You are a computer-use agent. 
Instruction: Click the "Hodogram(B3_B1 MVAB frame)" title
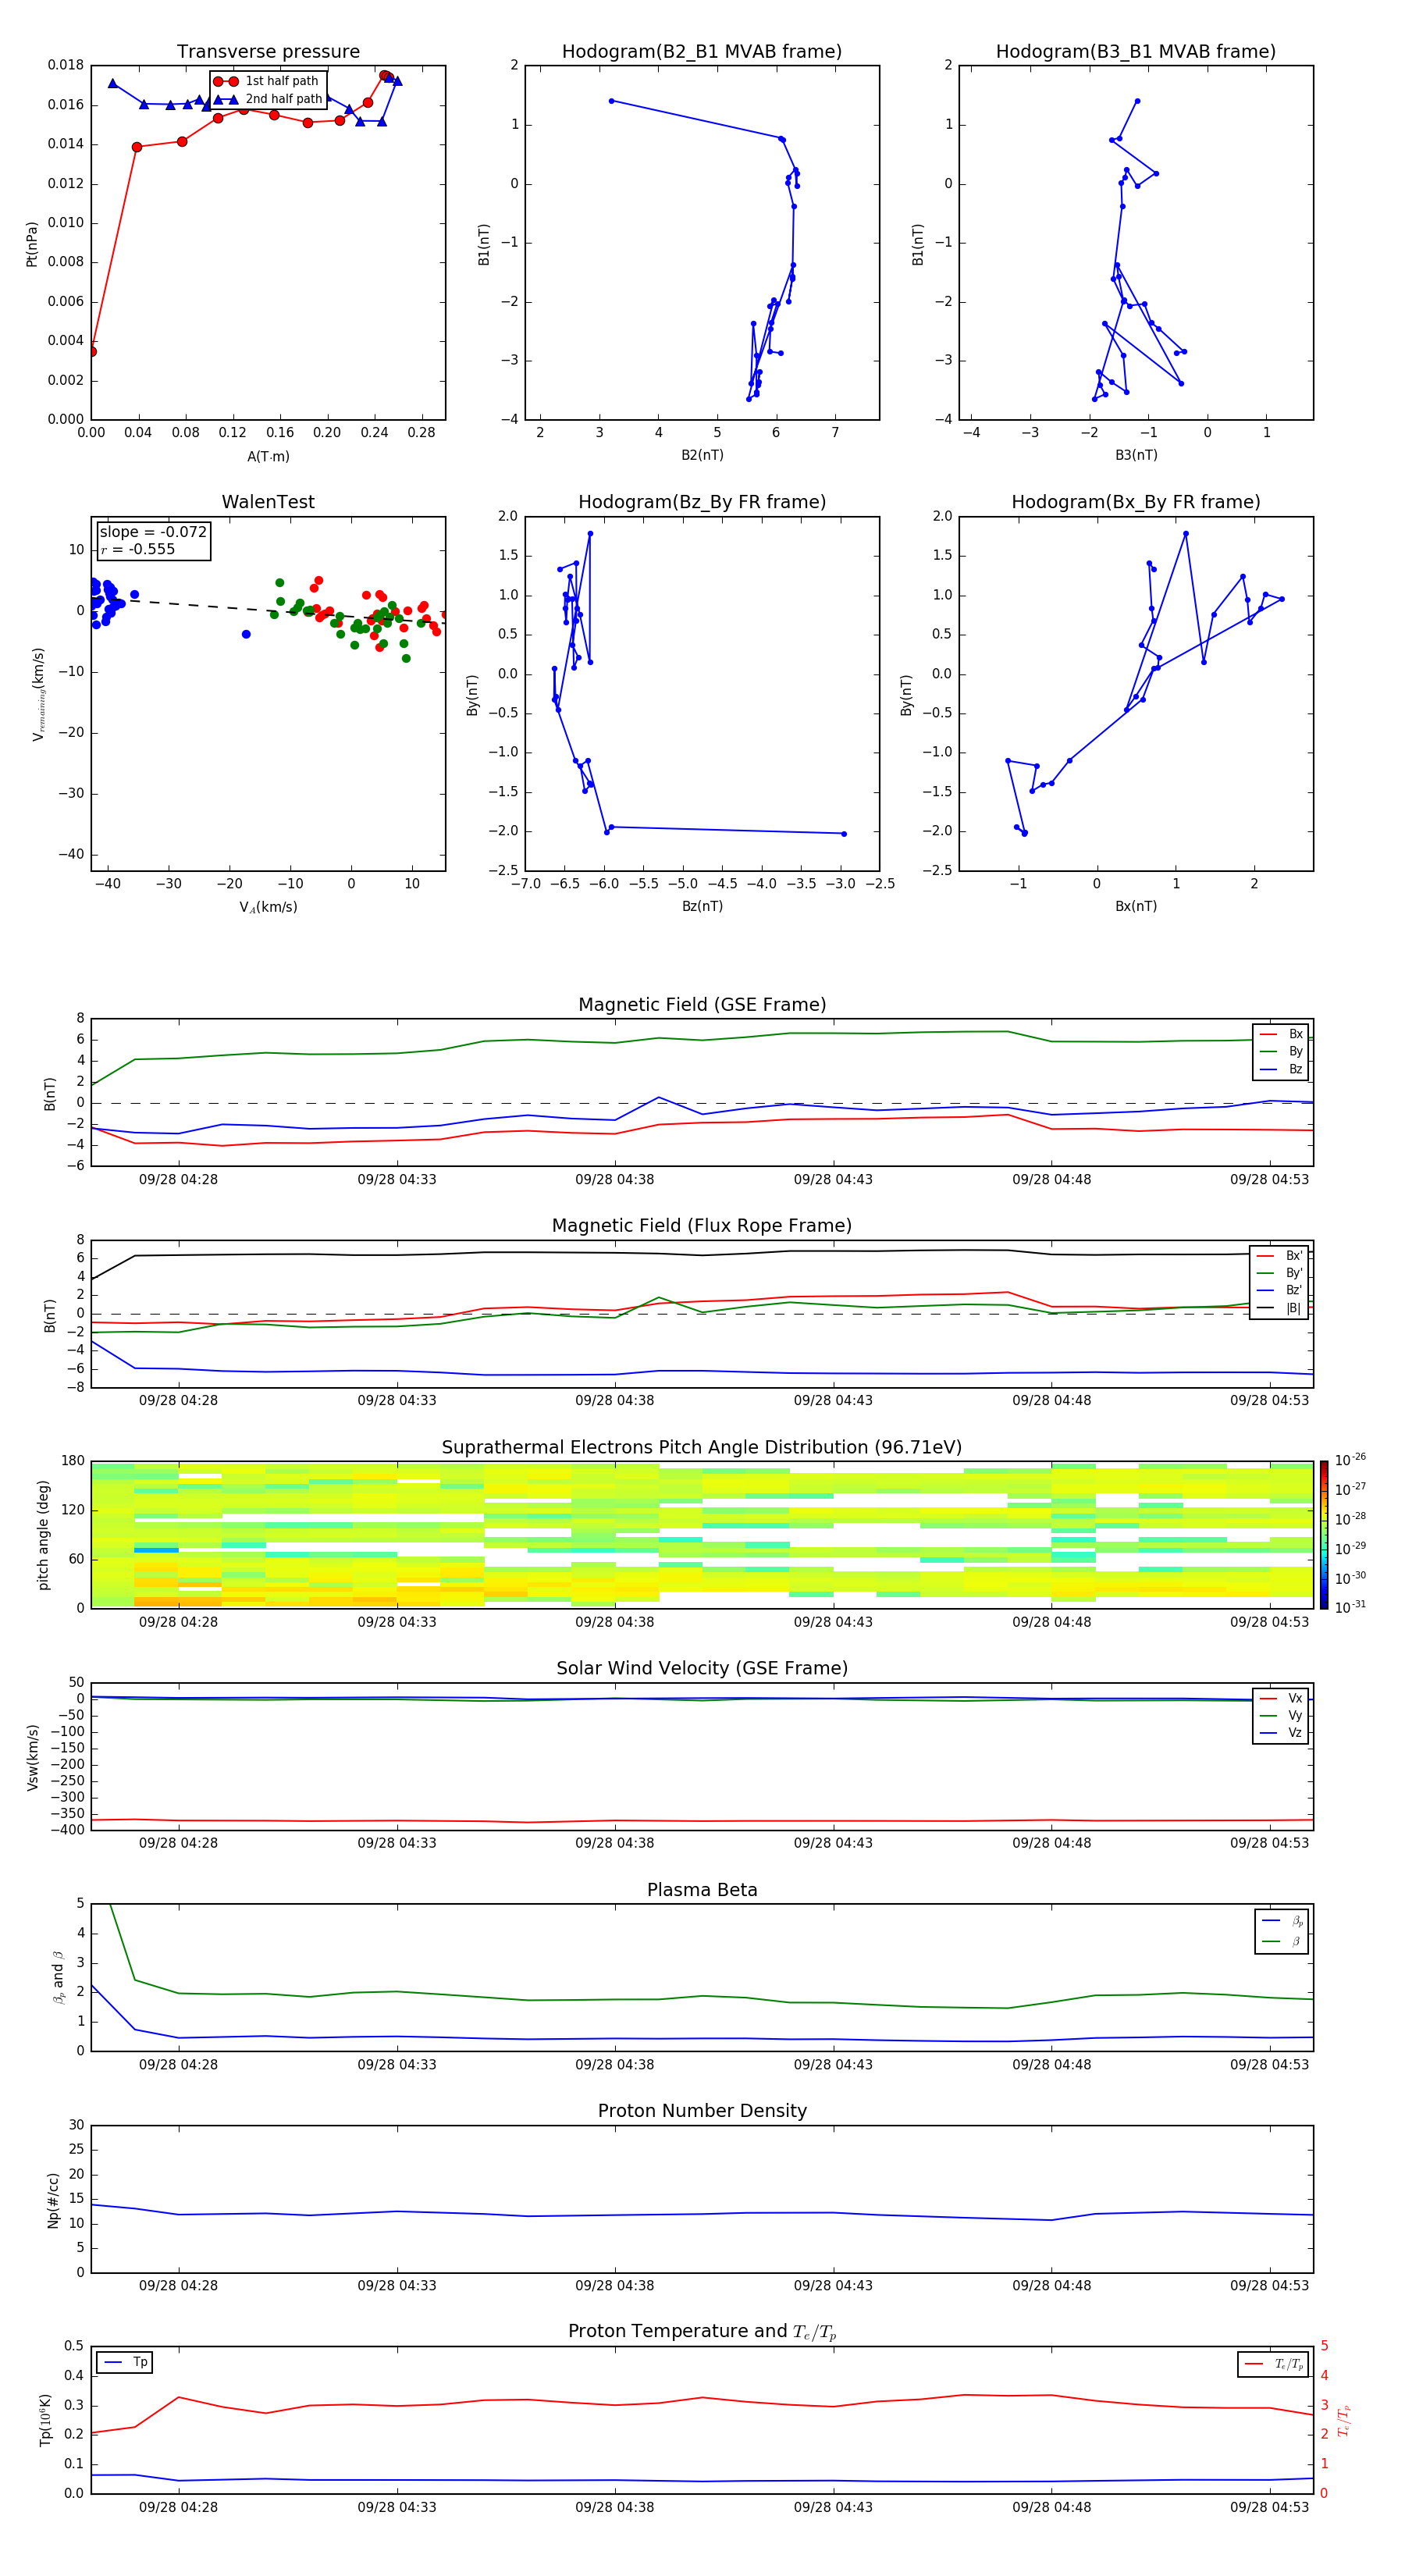pos(1136,52)
